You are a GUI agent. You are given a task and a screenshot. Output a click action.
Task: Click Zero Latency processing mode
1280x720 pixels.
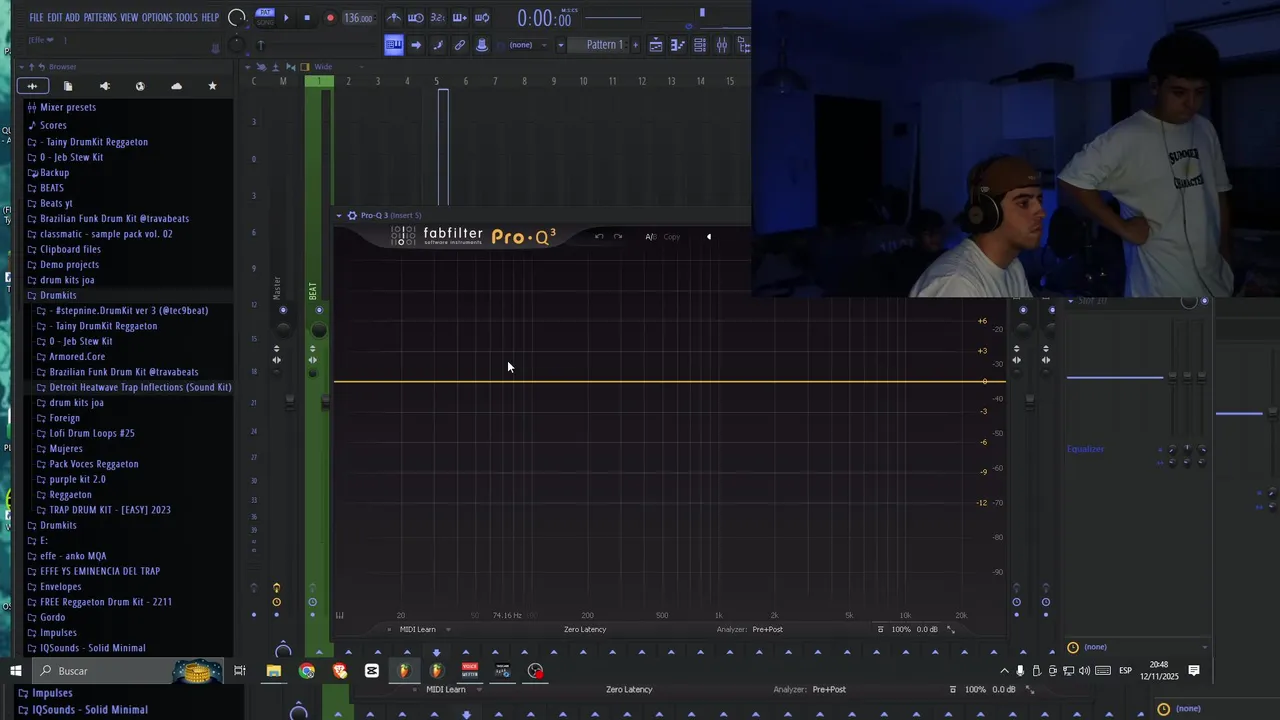click(585, 629)
